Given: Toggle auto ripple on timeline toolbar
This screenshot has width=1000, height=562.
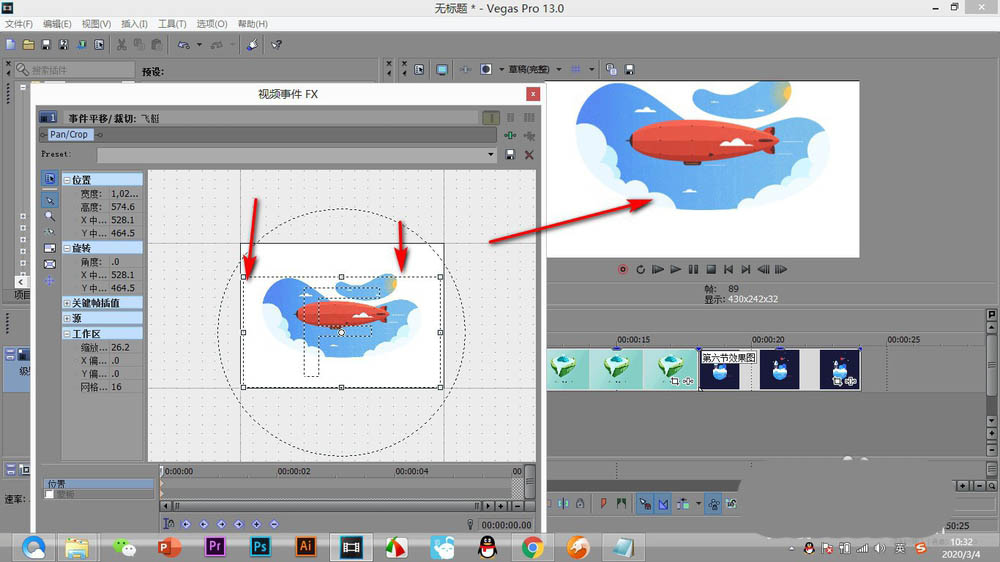Looking at the screenshot, I should (682, 504).
